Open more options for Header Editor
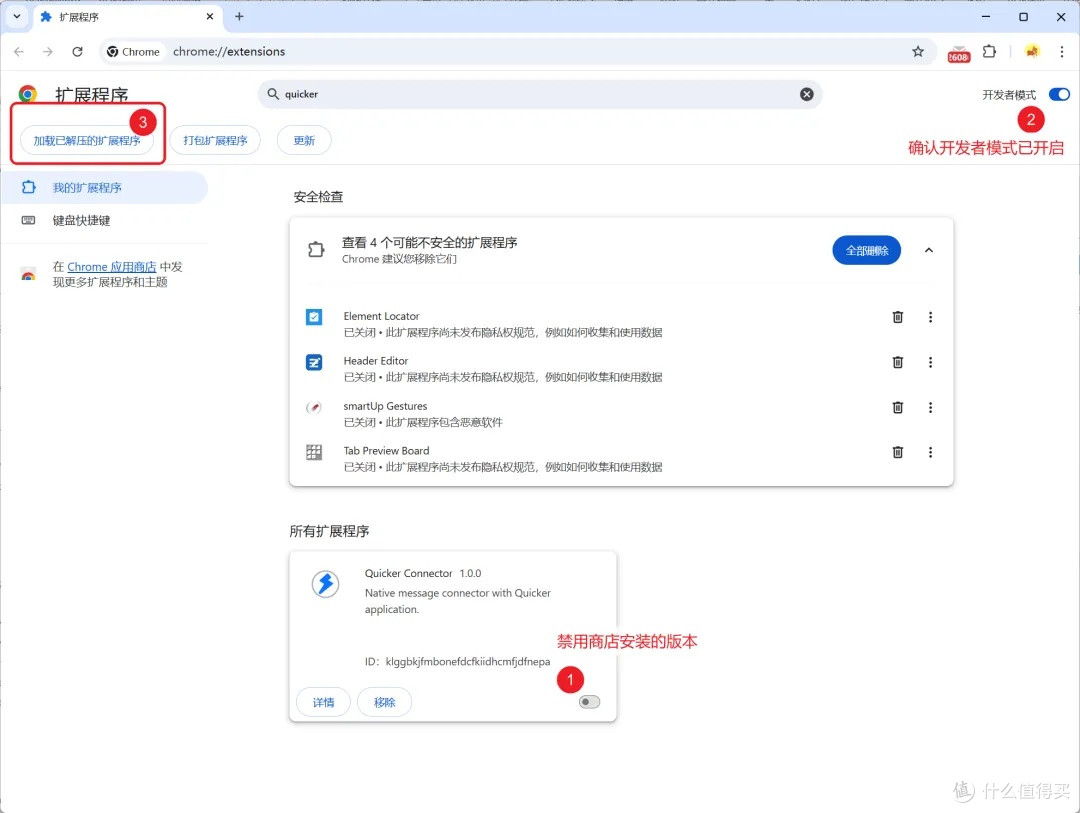This screenshot has height=813, width=1080. coord(930,362)
